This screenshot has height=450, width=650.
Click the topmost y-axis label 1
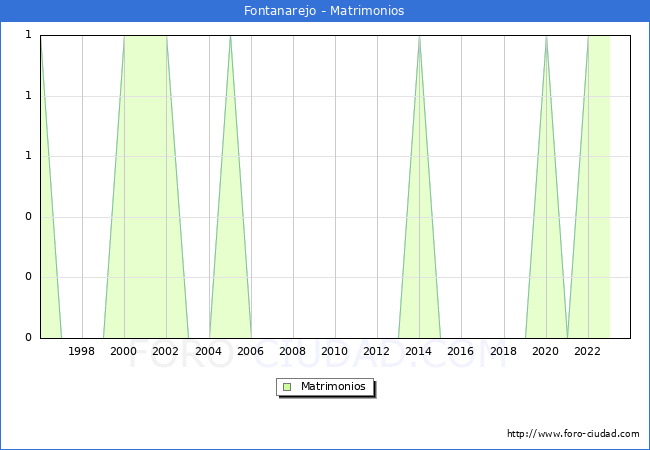(x=29, y=36)
